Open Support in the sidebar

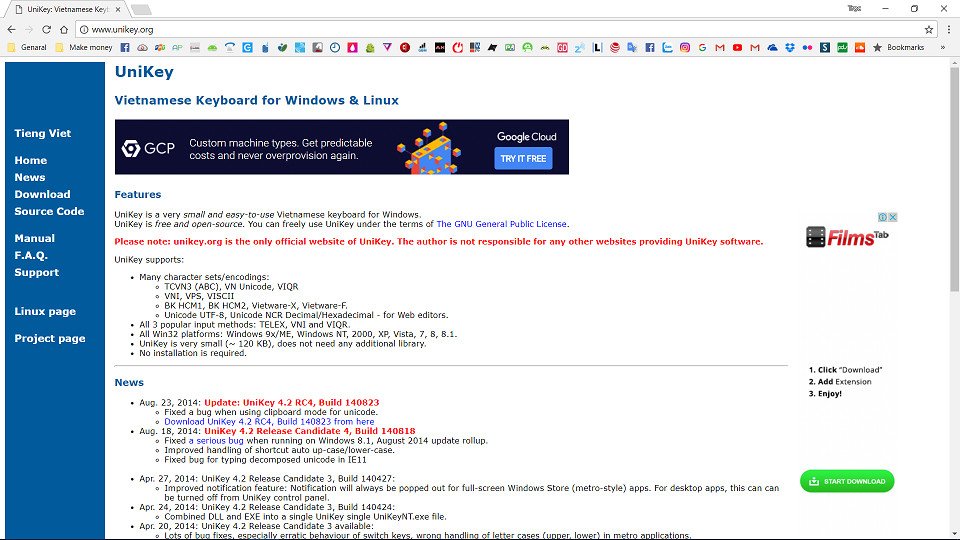click(37, 273)
